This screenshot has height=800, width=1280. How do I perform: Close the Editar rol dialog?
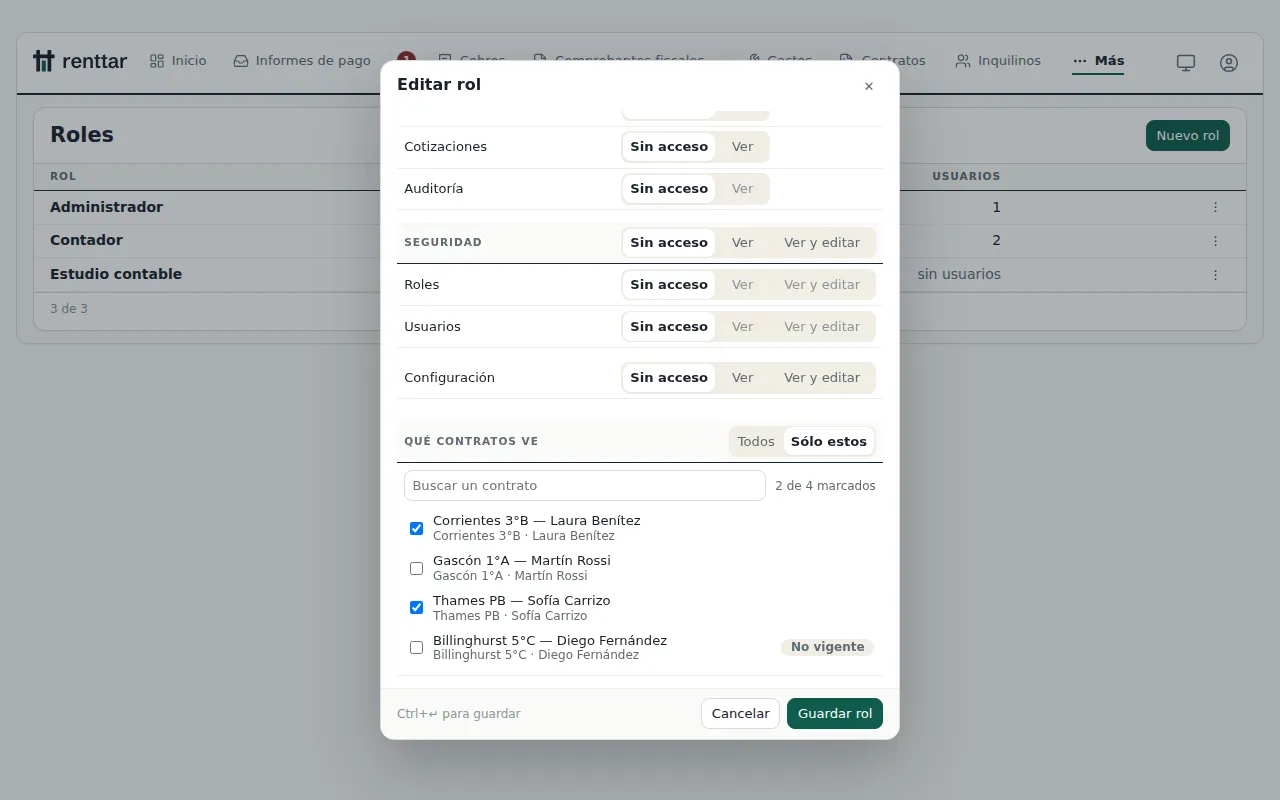pyautogui.click(x=868, y=86)
